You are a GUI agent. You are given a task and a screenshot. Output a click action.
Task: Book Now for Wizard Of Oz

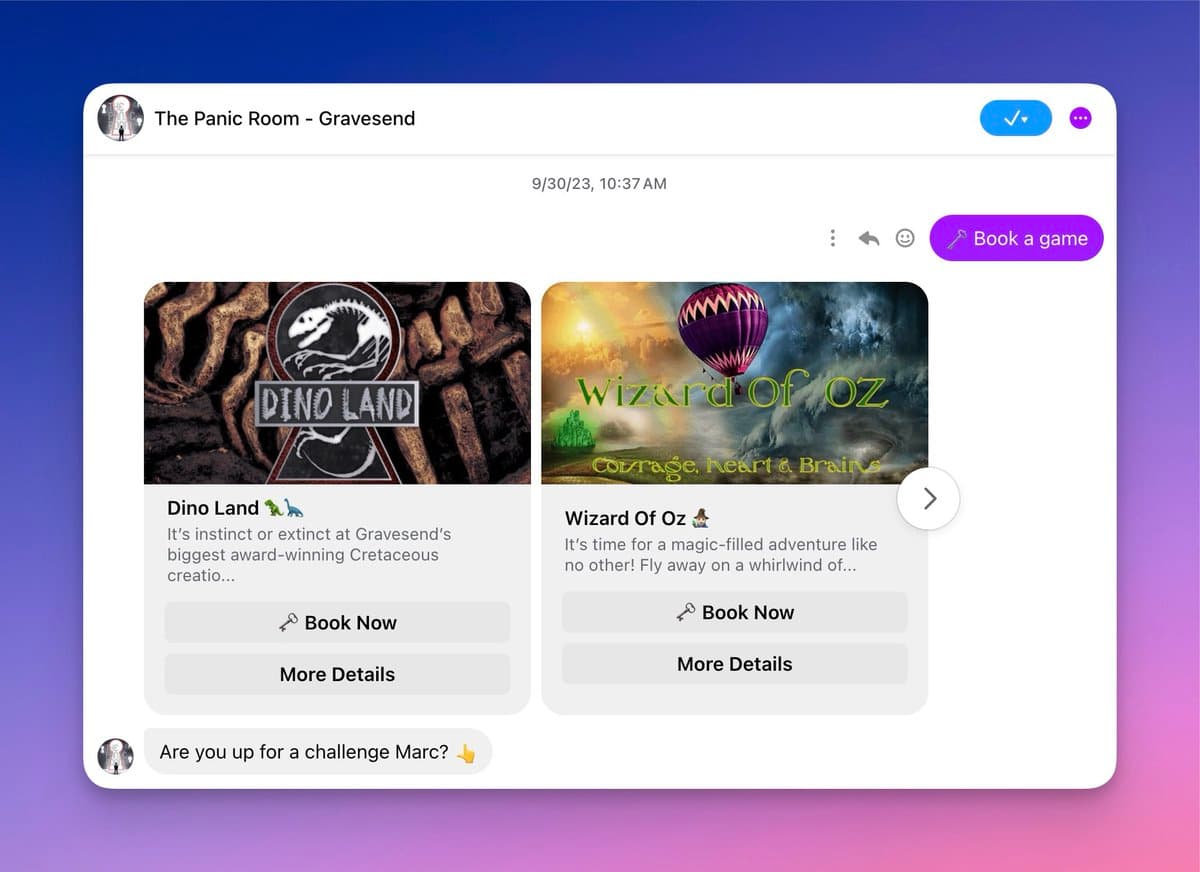tap(734, 612)
